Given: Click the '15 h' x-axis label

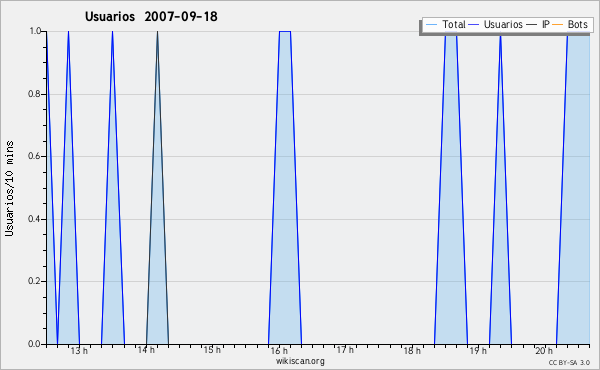Looking at the screenshot, I should point(212,350).
